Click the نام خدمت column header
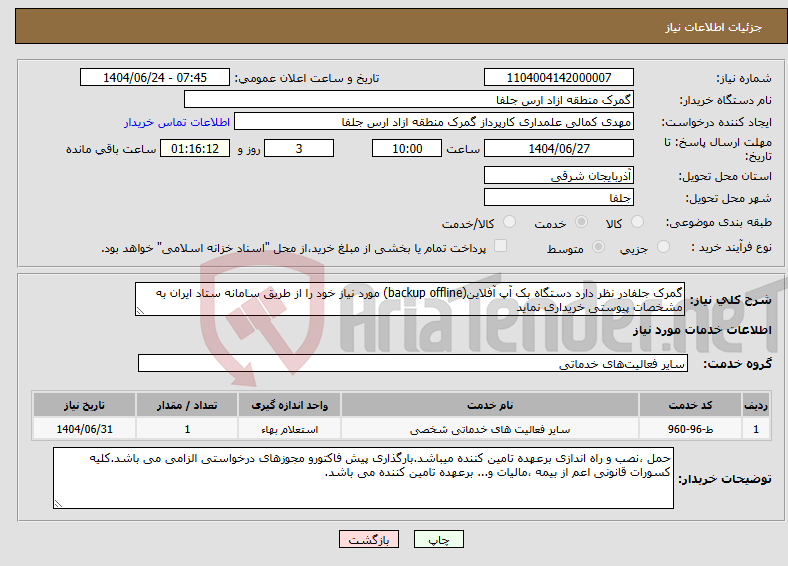Screen dimensions: 788x566 click(490, 405)
